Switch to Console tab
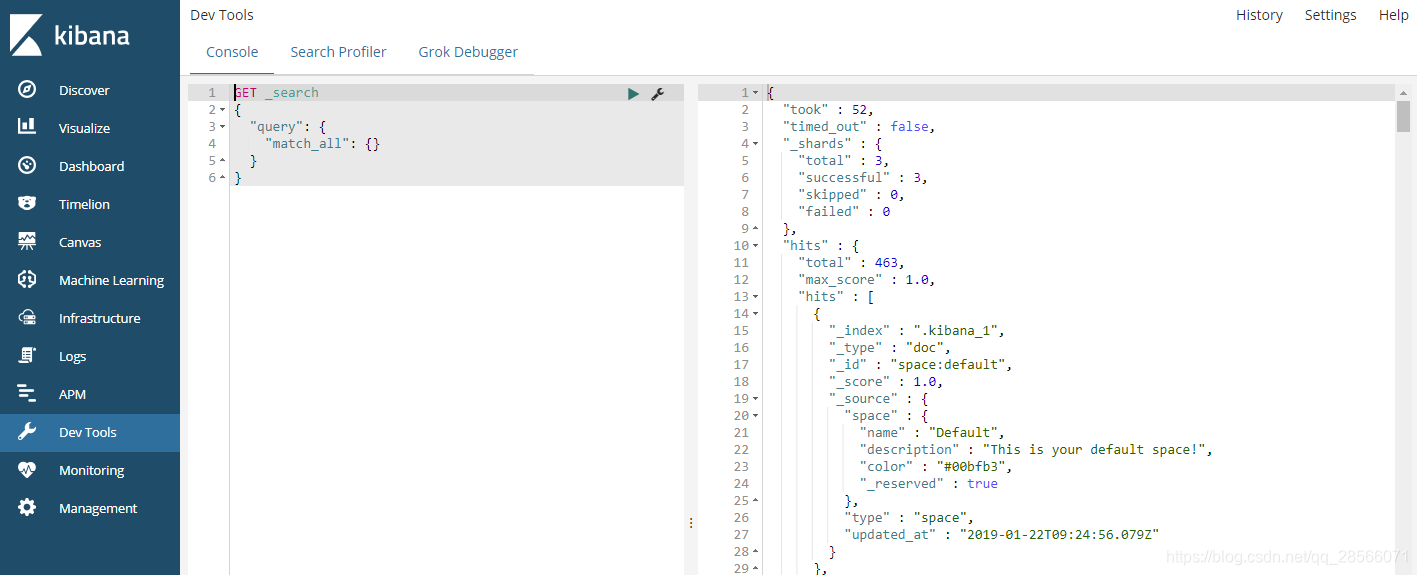1417x575 pixels. pos(232,52)
